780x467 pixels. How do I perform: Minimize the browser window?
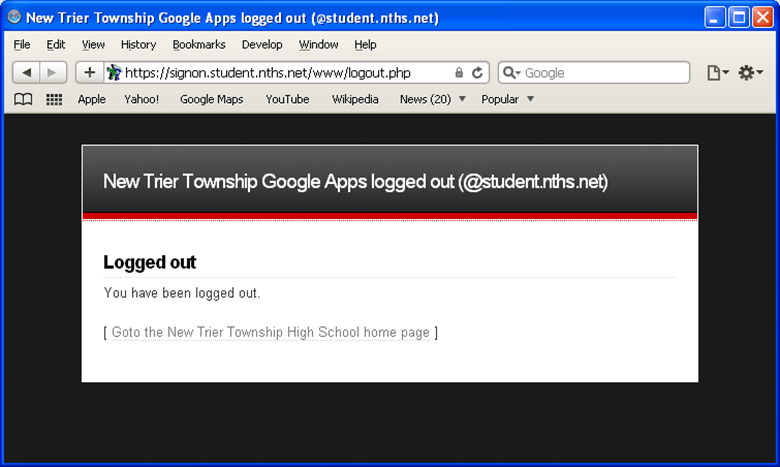point(715,17)
